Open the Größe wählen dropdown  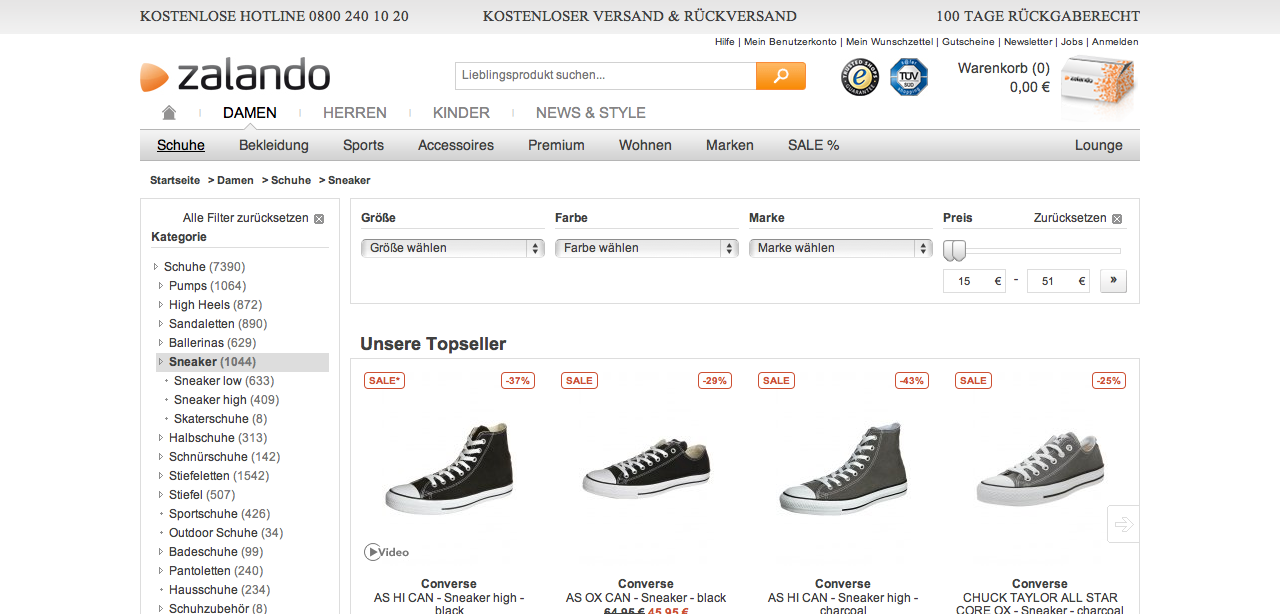(x=452, y=248)
